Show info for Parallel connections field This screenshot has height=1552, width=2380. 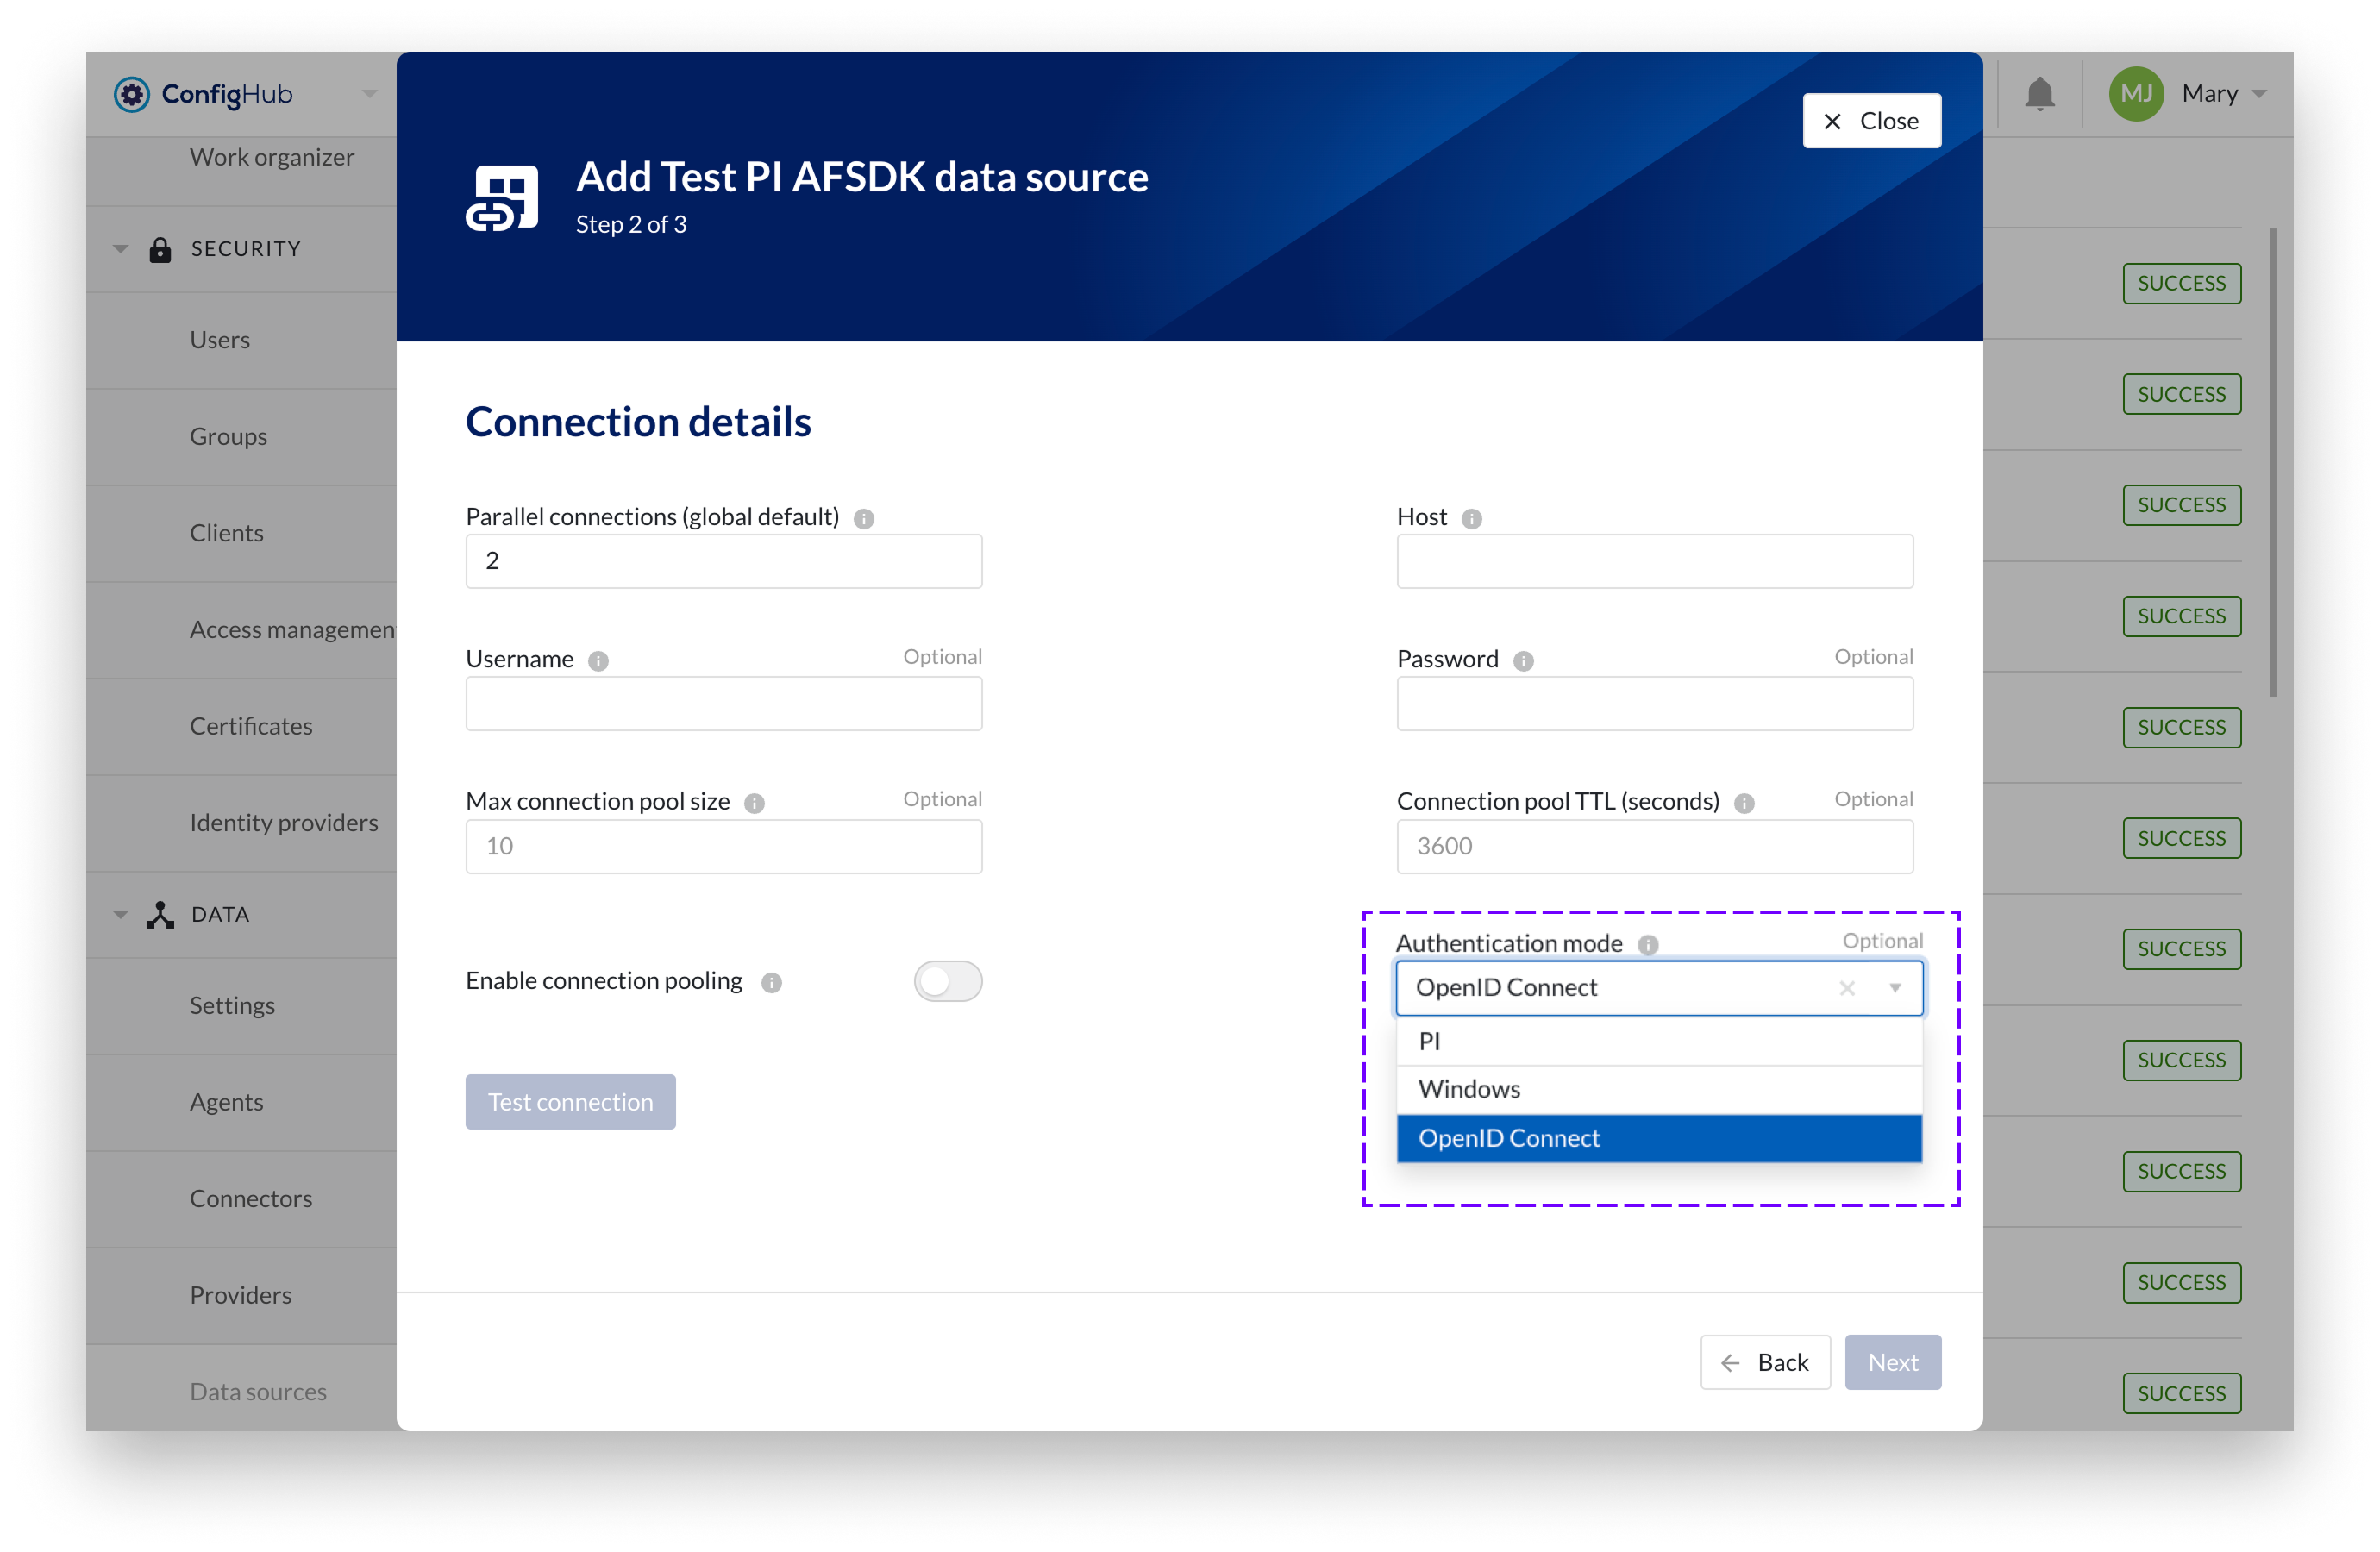tap(864, 518)
